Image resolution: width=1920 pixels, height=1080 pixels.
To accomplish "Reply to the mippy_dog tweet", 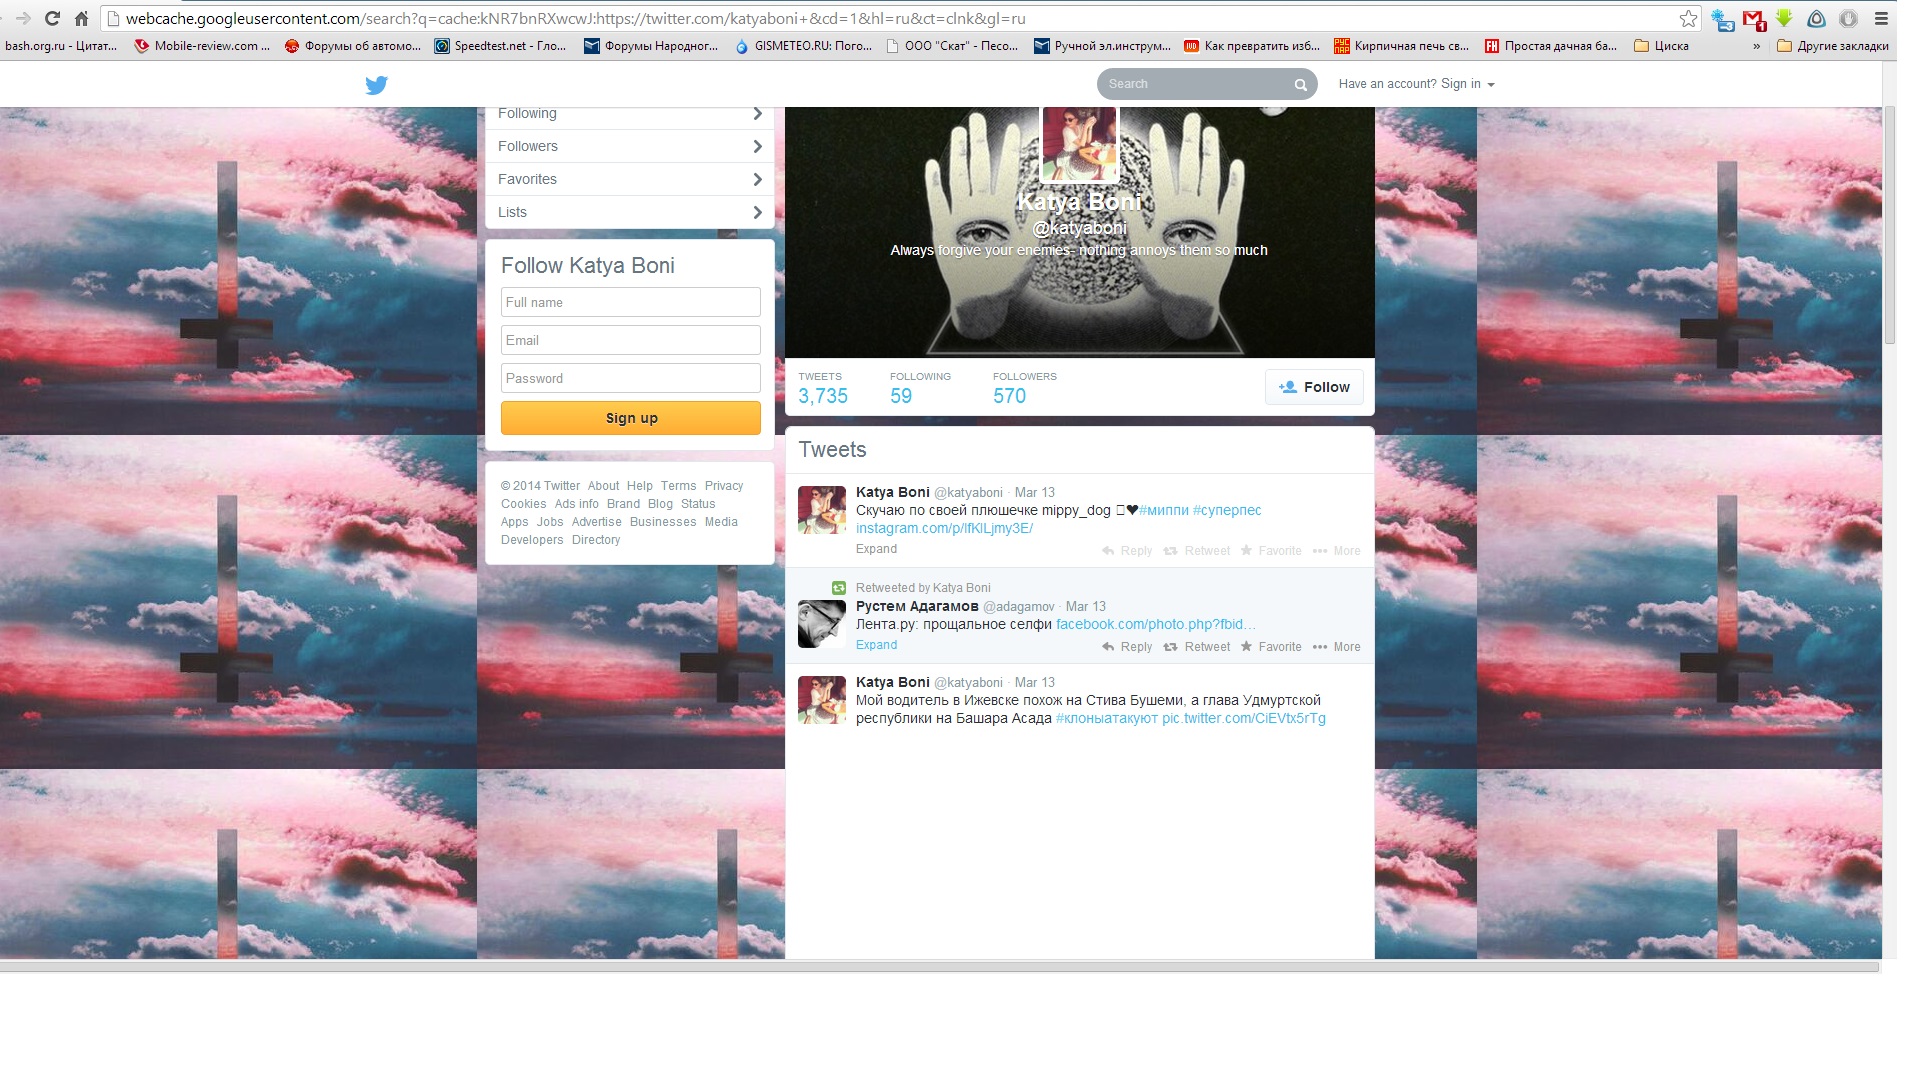I will pyautogui.click(x=1127, y=551).
